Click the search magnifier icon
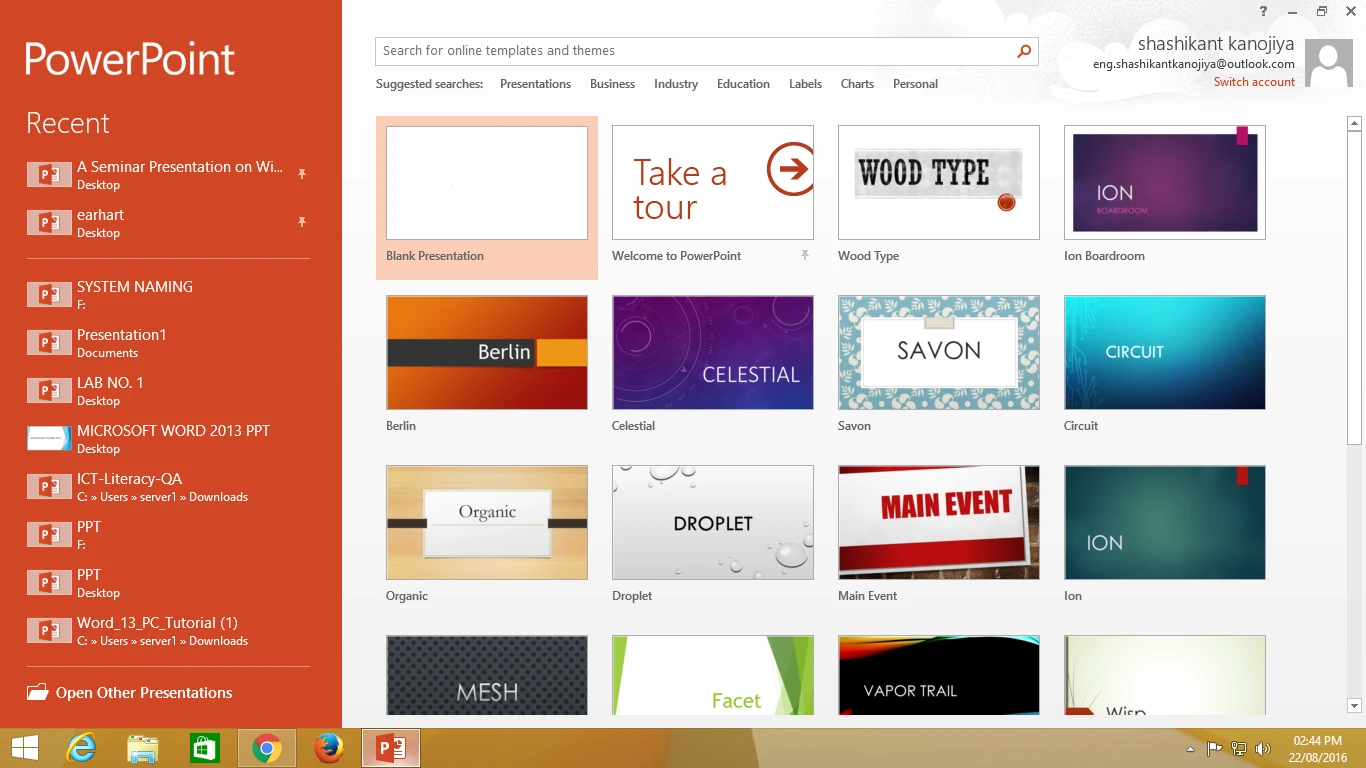The width and height of the screenshot is (1366, 768). tap(1024, 51)
